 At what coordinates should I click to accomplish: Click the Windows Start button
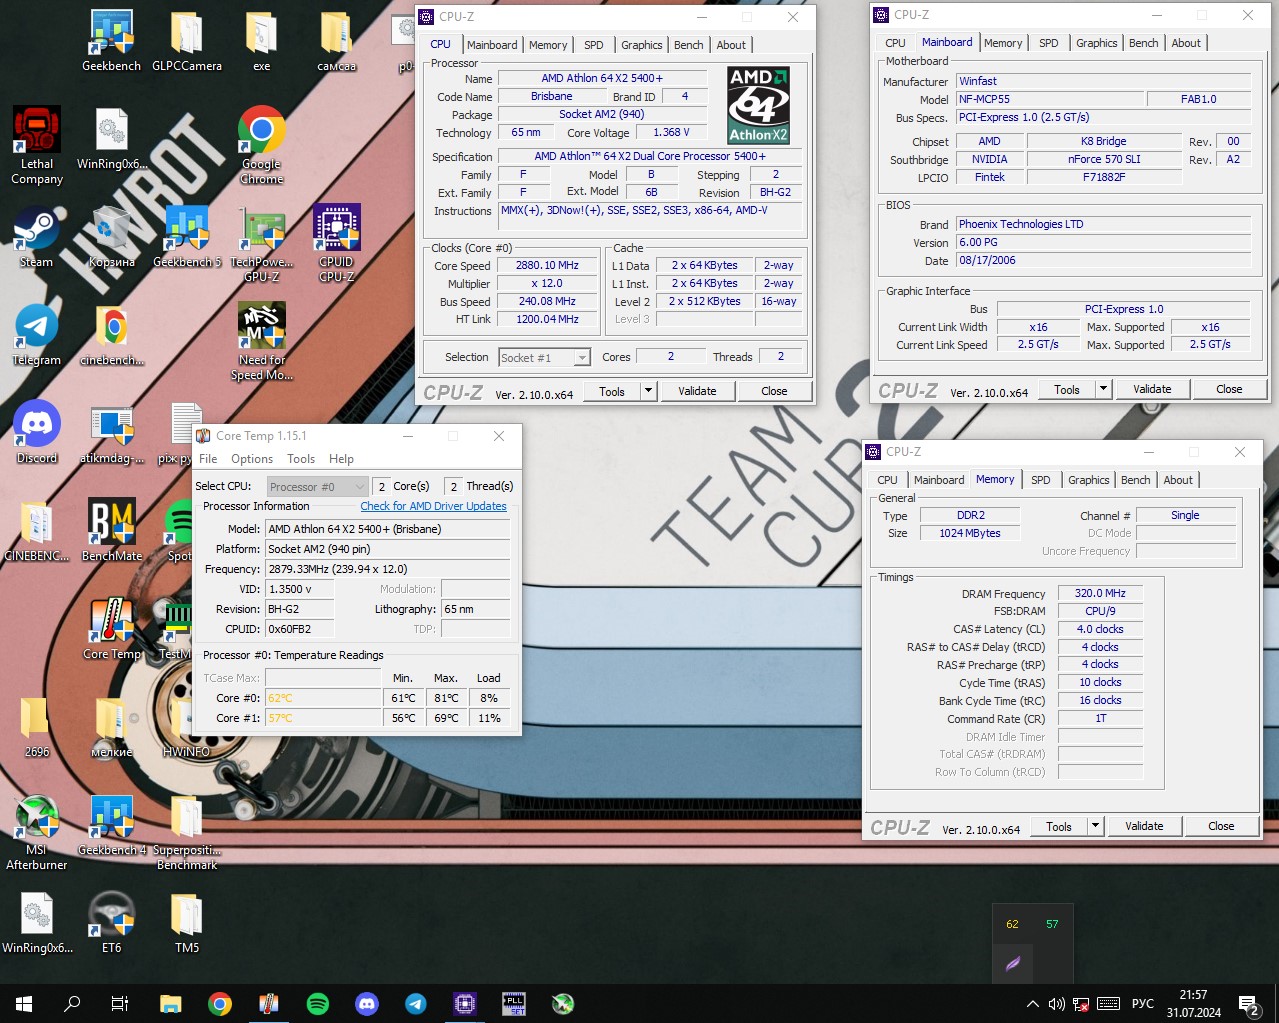(x=24, y=1003)
